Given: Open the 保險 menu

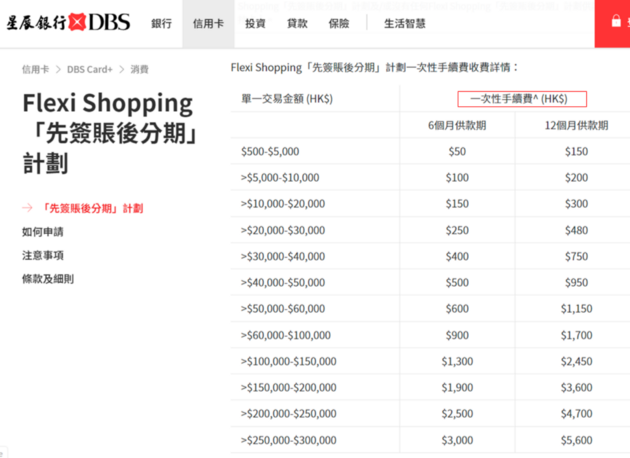Looking at the screenshot, I should point(339,24).
